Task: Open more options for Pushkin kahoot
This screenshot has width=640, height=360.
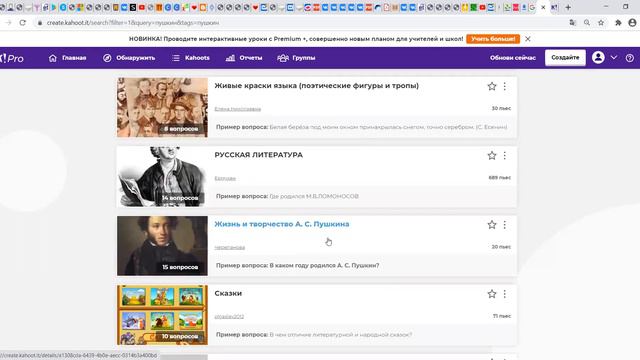Action: [x=504, y=224]
